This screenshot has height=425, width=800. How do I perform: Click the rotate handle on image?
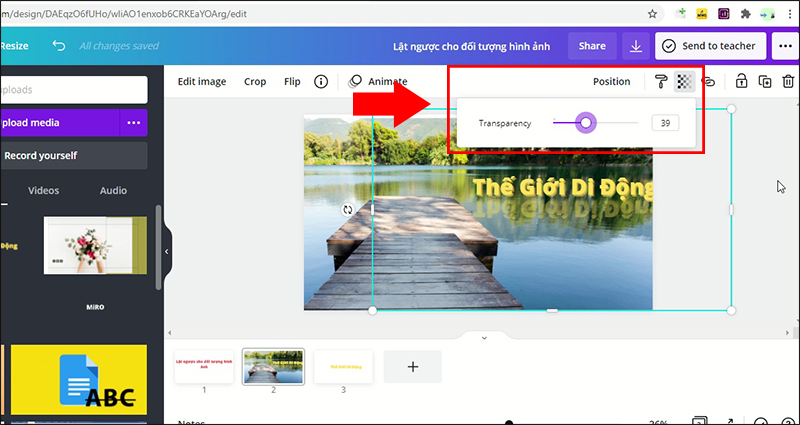[347, 210]
